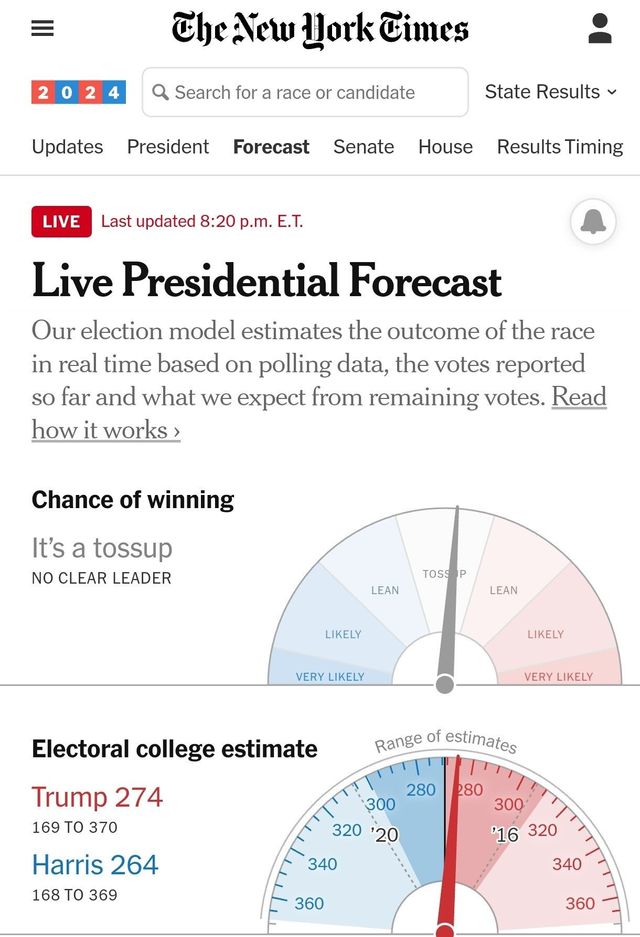Switch to the Updates tab

pos(67,147)
